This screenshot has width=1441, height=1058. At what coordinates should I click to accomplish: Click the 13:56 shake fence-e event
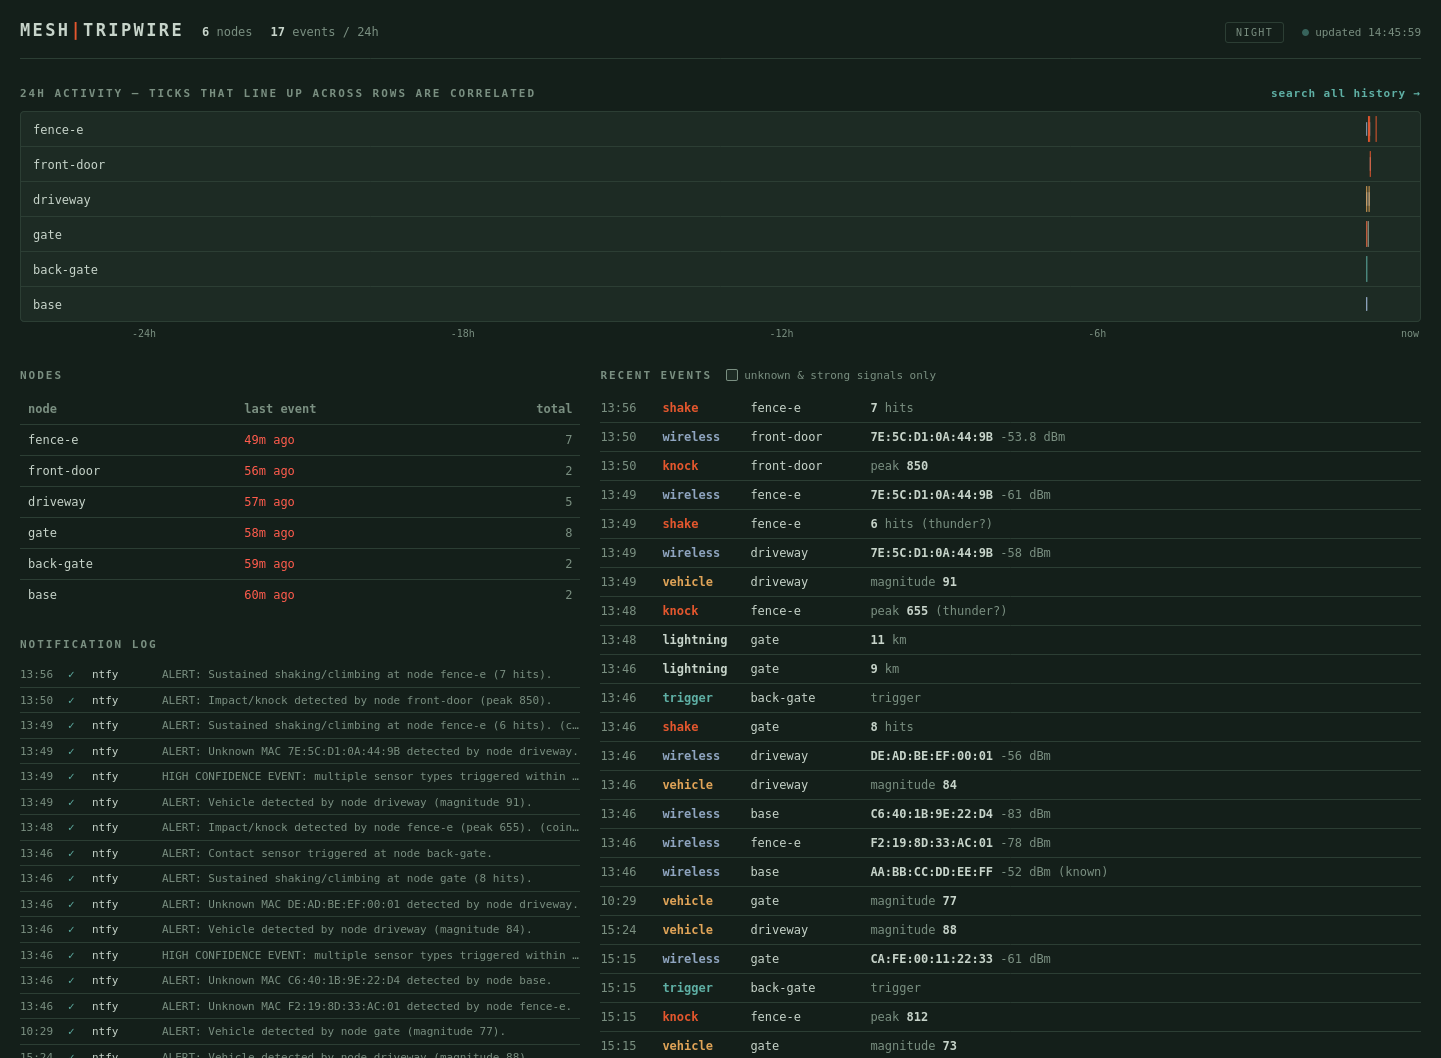click(x=1010, y=408)
